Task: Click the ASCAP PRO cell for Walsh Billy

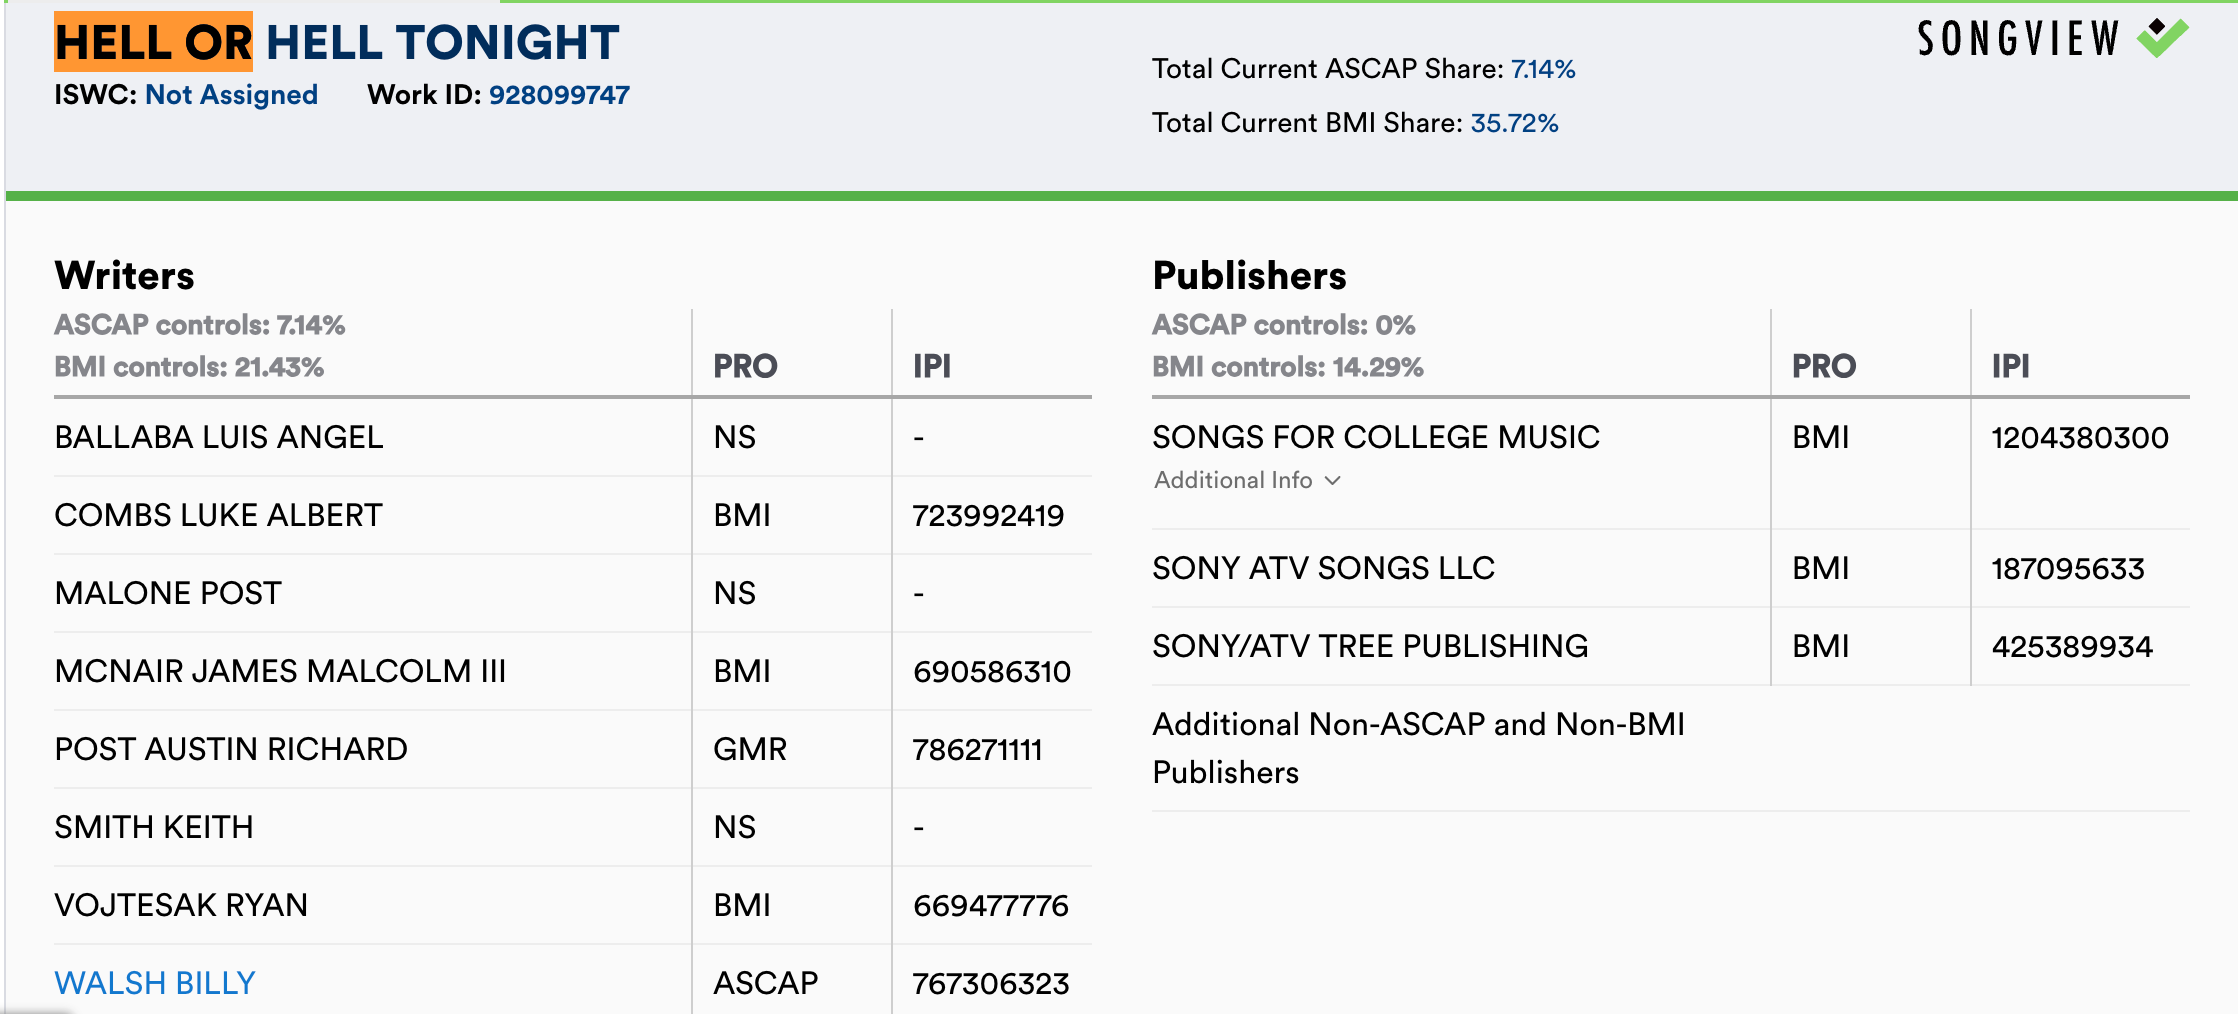Action: (x=765, y=983)
